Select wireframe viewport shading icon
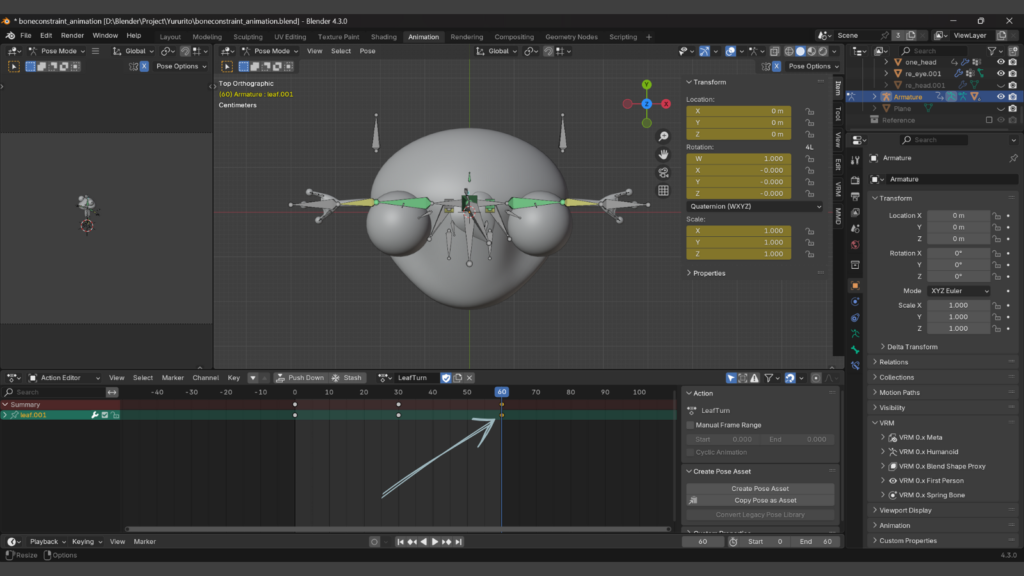The width and height of the screenshot is (1024, 576). 789,51
